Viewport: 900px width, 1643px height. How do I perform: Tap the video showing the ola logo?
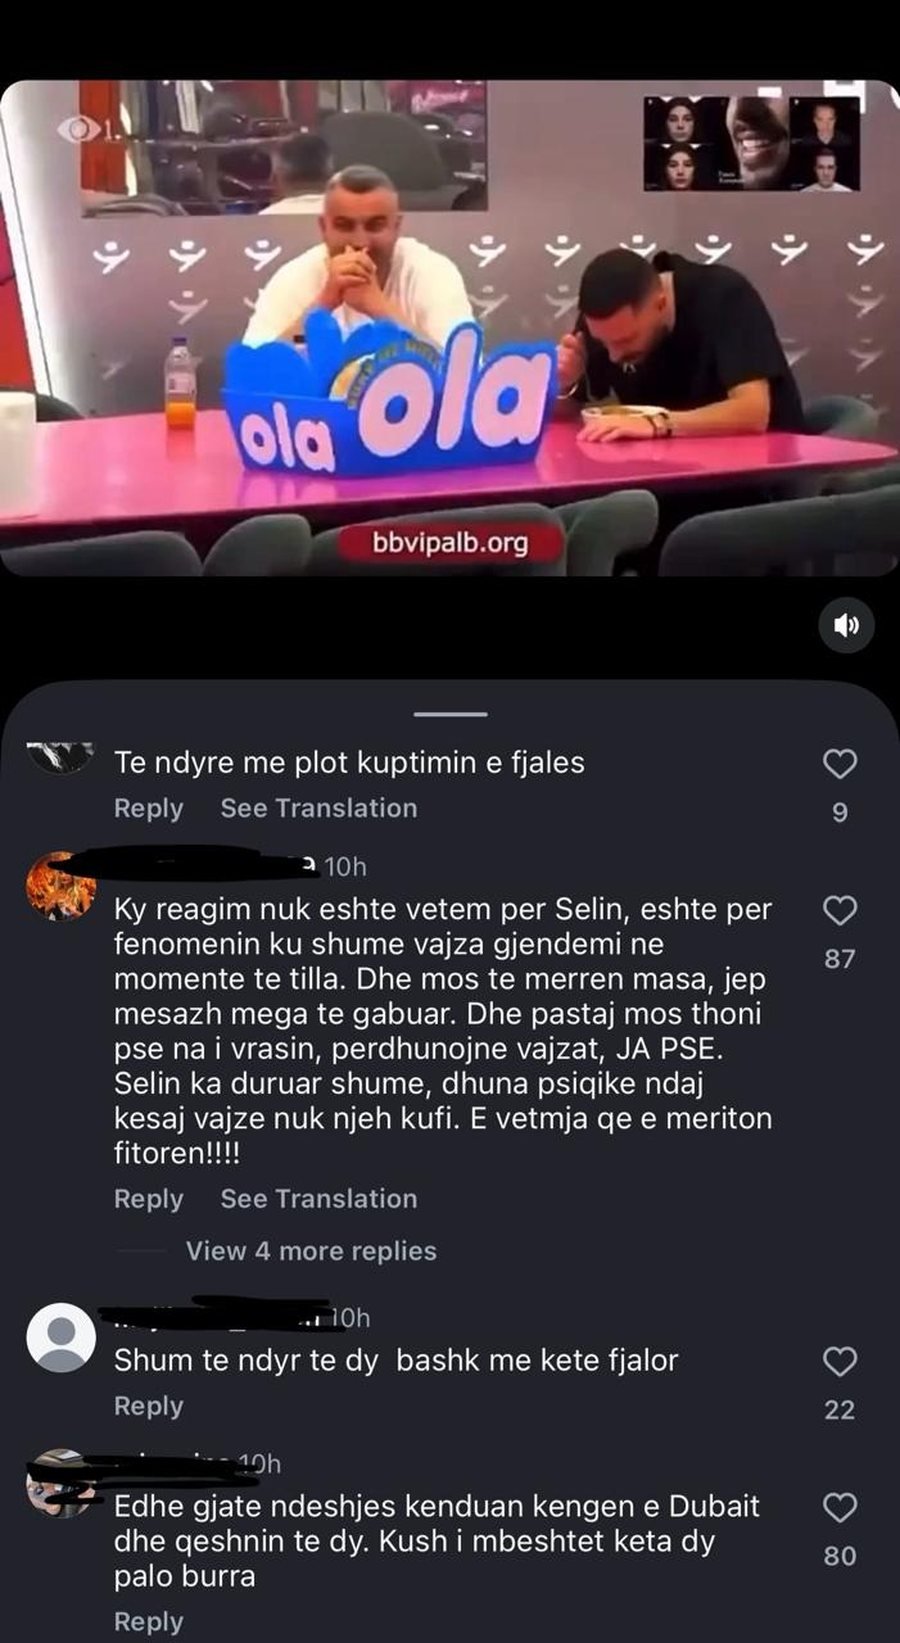[x=450, y=328]
